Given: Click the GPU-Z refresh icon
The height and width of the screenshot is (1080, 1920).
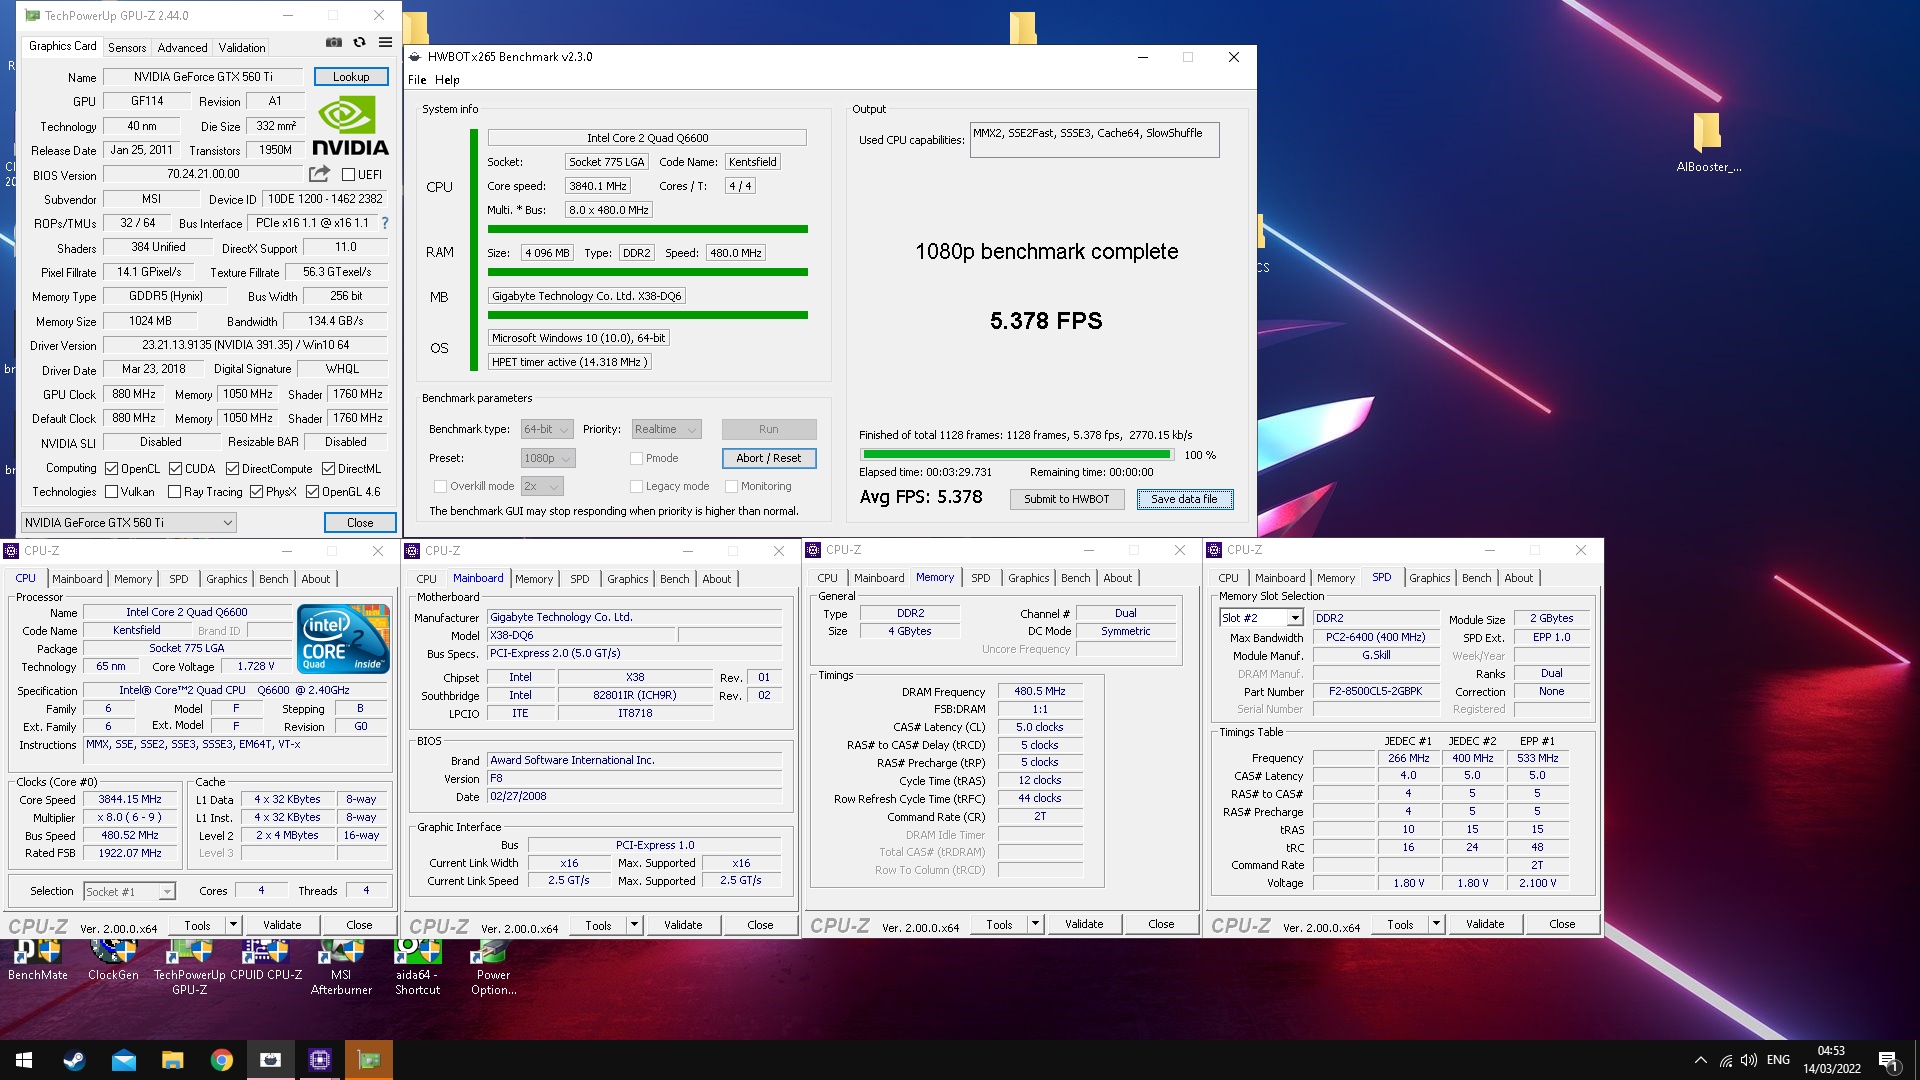Looking at the screenshot, I should [359, 43].
